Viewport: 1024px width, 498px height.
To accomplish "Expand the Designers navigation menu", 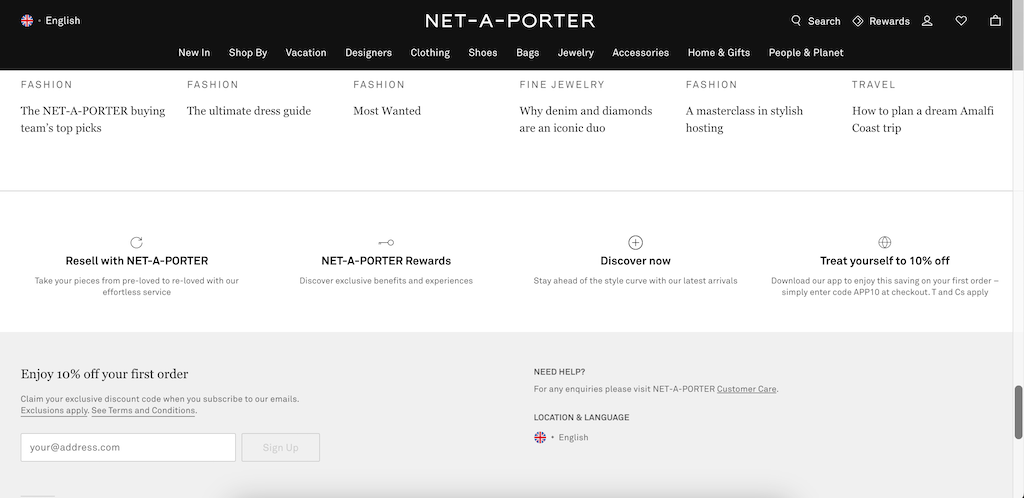I will click(368, 52).
